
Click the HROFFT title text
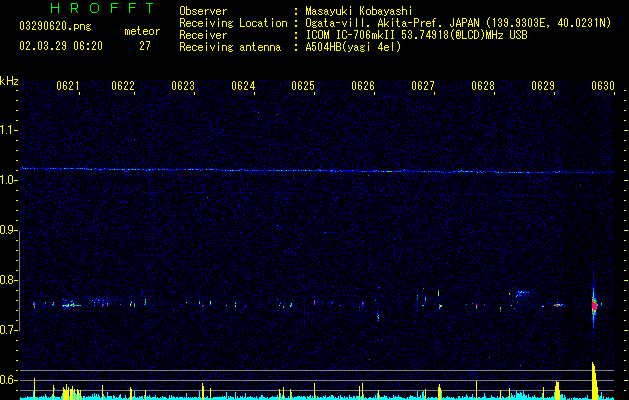click(103, 8)
